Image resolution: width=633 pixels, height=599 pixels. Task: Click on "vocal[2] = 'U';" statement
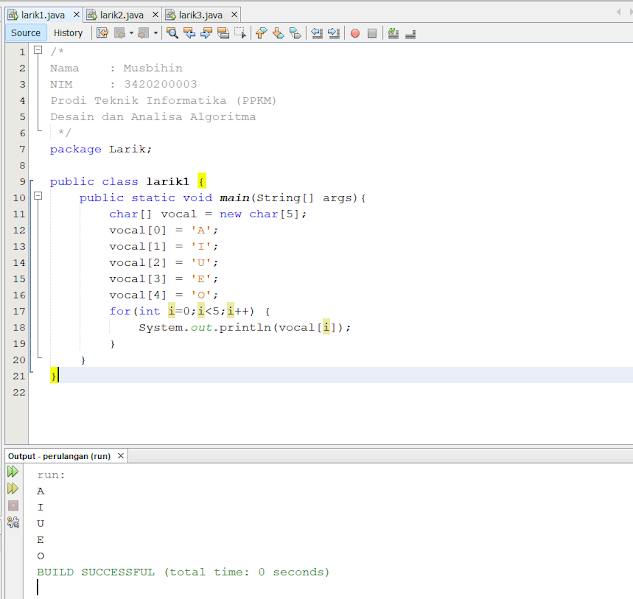[163, 263]
